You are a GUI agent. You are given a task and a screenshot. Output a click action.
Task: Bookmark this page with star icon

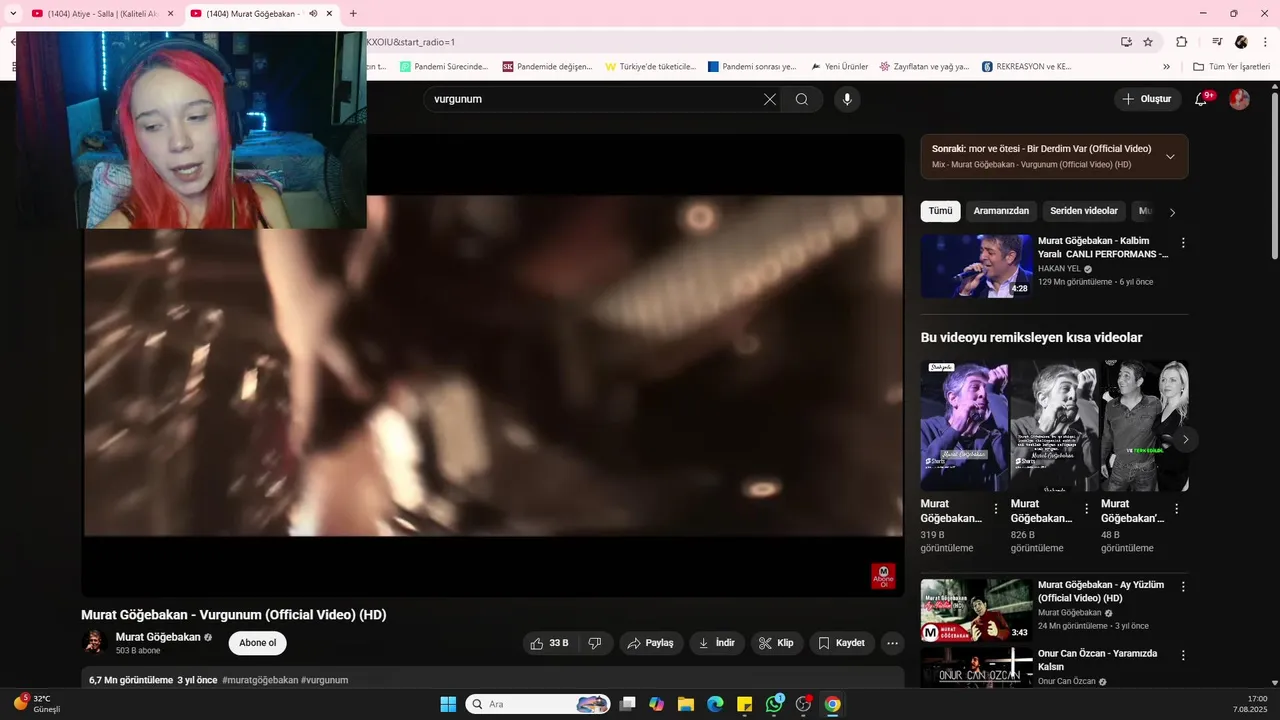(1148, 42)
